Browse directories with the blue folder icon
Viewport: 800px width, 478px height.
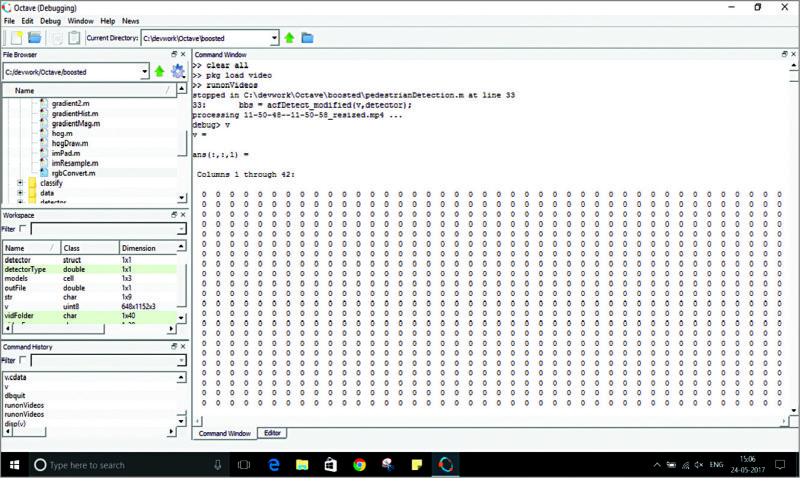307,38
